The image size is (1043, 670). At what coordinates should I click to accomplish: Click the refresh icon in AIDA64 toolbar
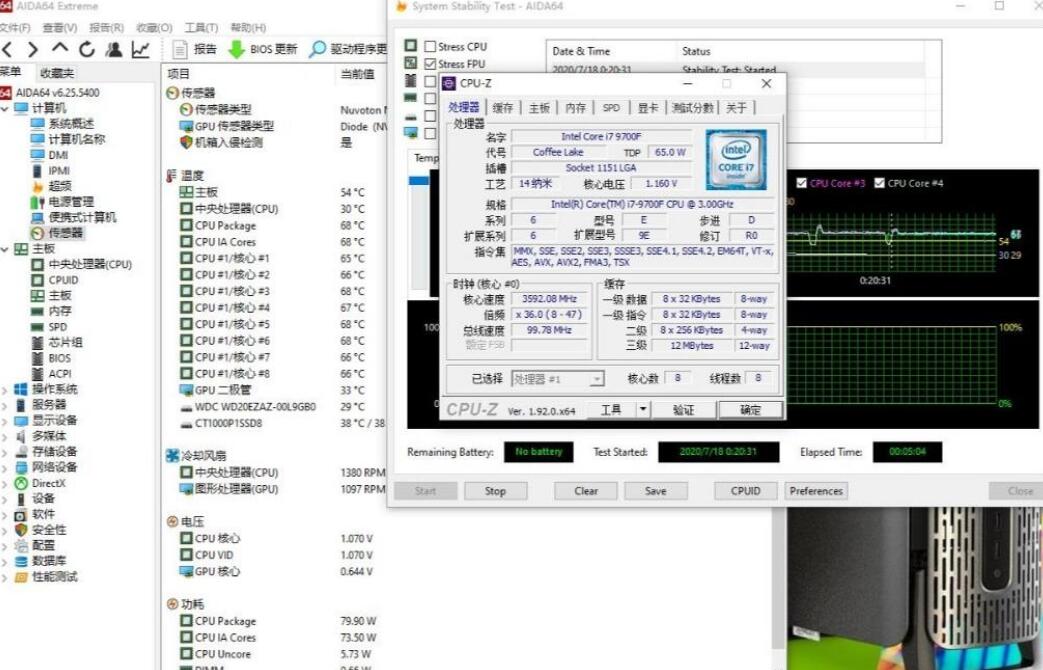[86, 50]
